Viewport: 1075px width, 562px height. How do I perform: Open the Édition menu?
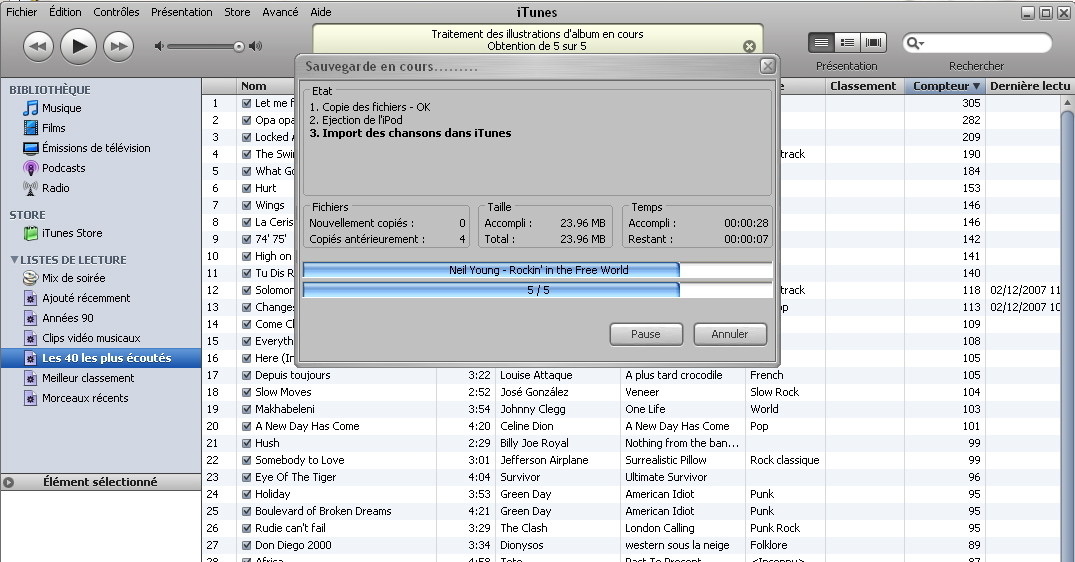coord(65,12)
